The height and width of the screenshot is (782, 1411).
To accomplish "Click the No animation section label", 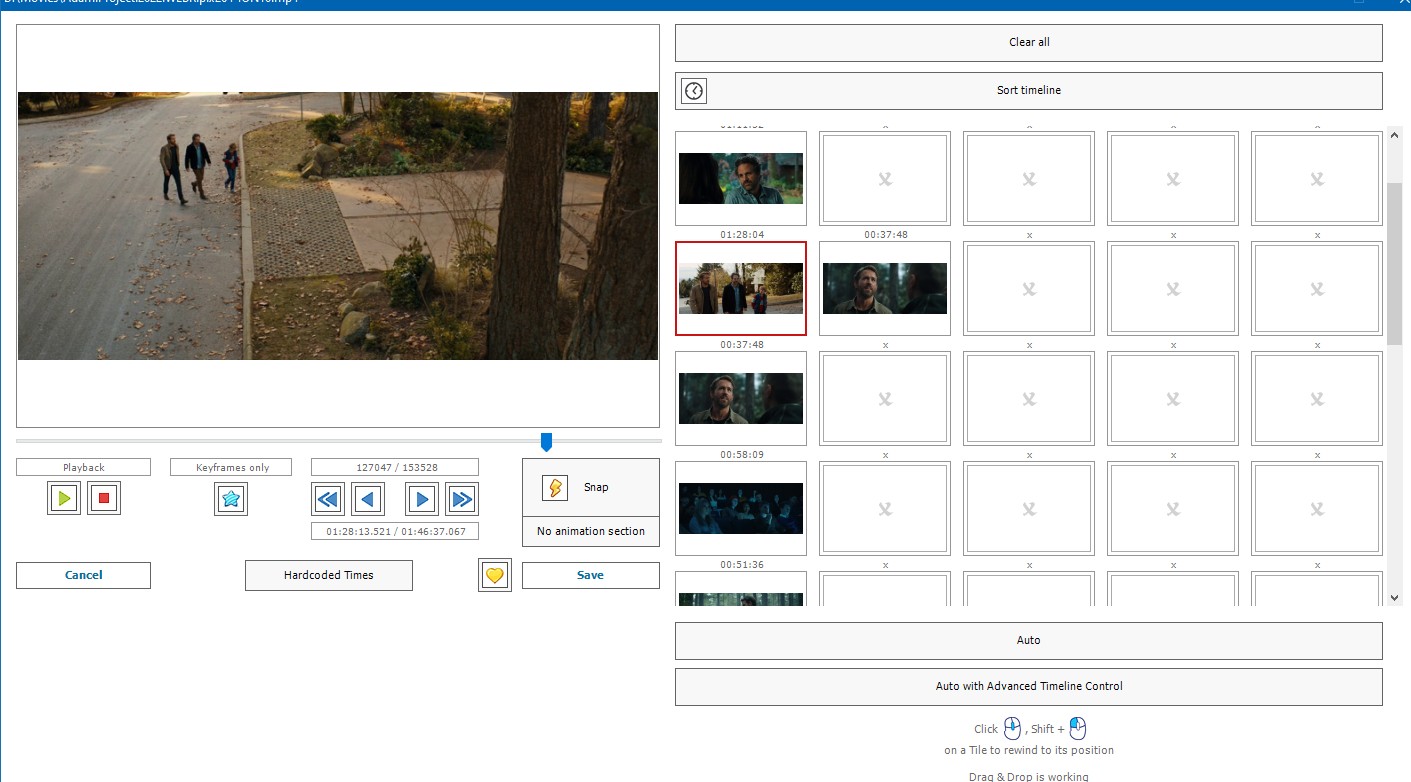I will click(x=591, y=531).
